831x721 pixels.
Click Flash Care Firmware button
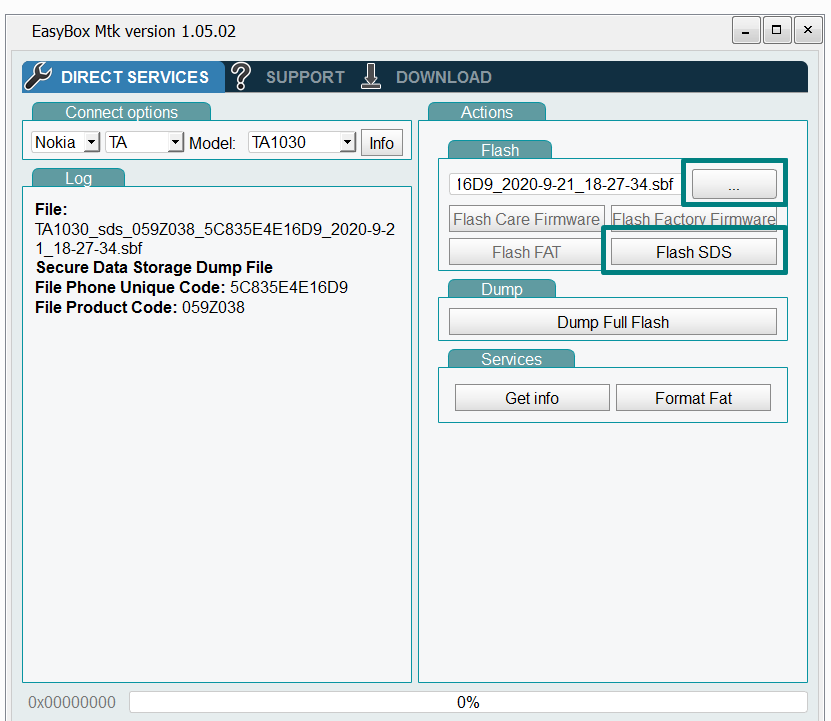(527, 219)
